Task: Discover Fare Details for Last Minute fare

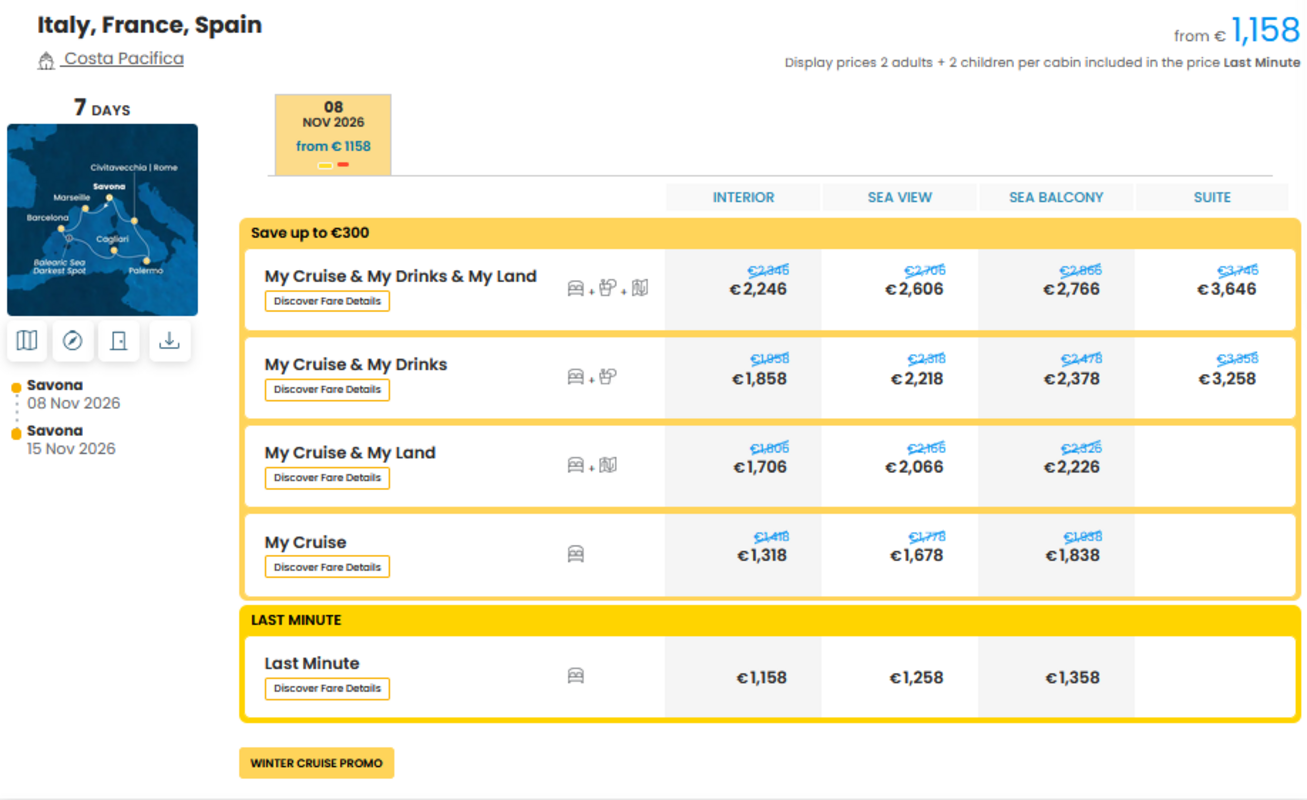Action: tap(327, 689)
